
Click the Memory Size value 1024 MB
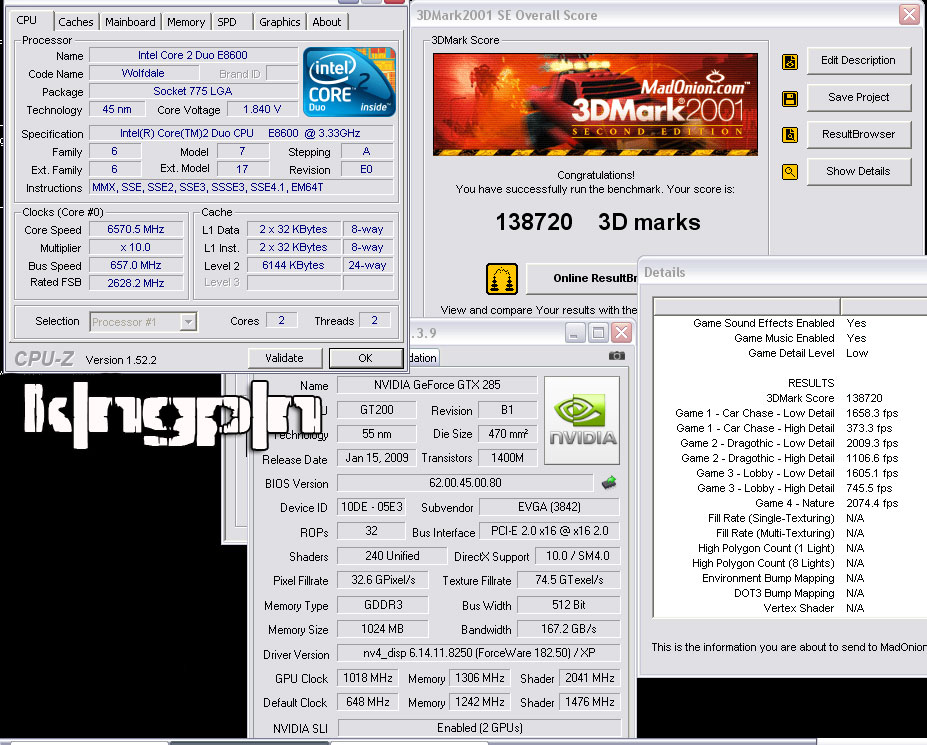[383, 629]
